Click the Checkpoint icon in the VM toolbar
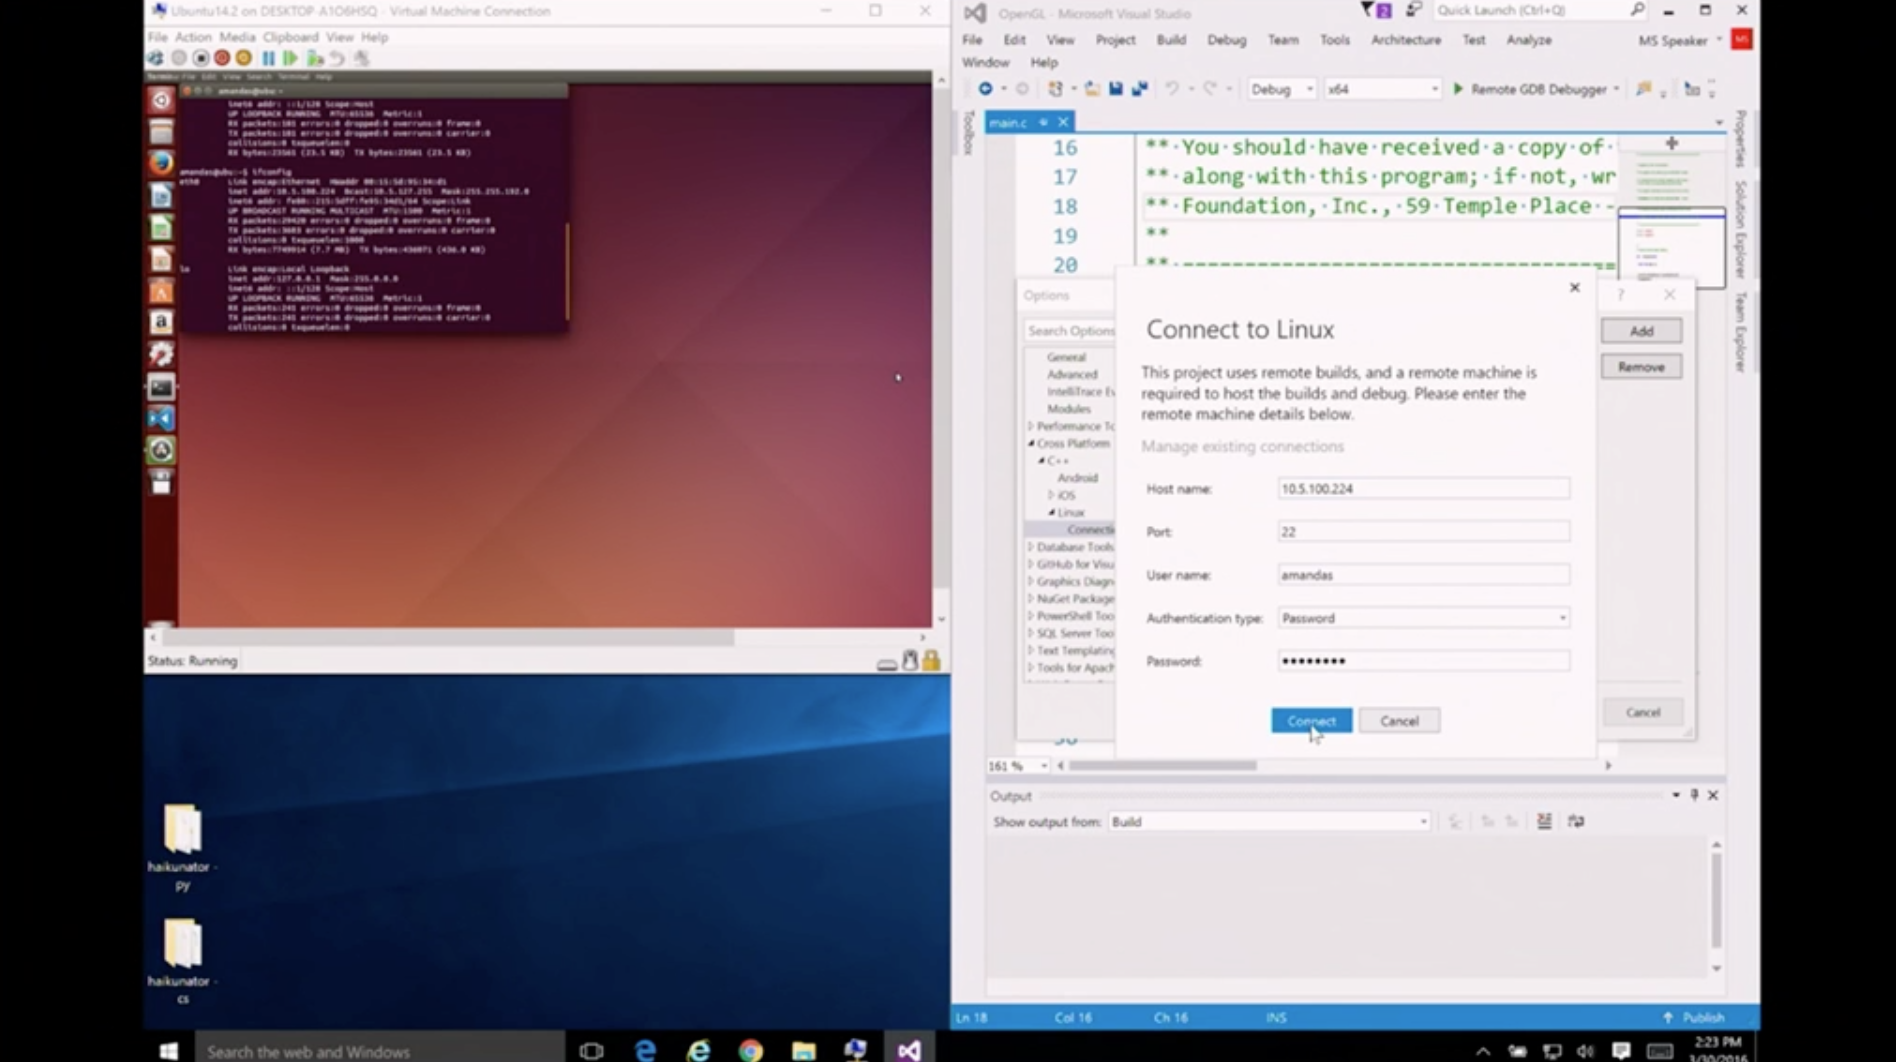 [315, 58]
